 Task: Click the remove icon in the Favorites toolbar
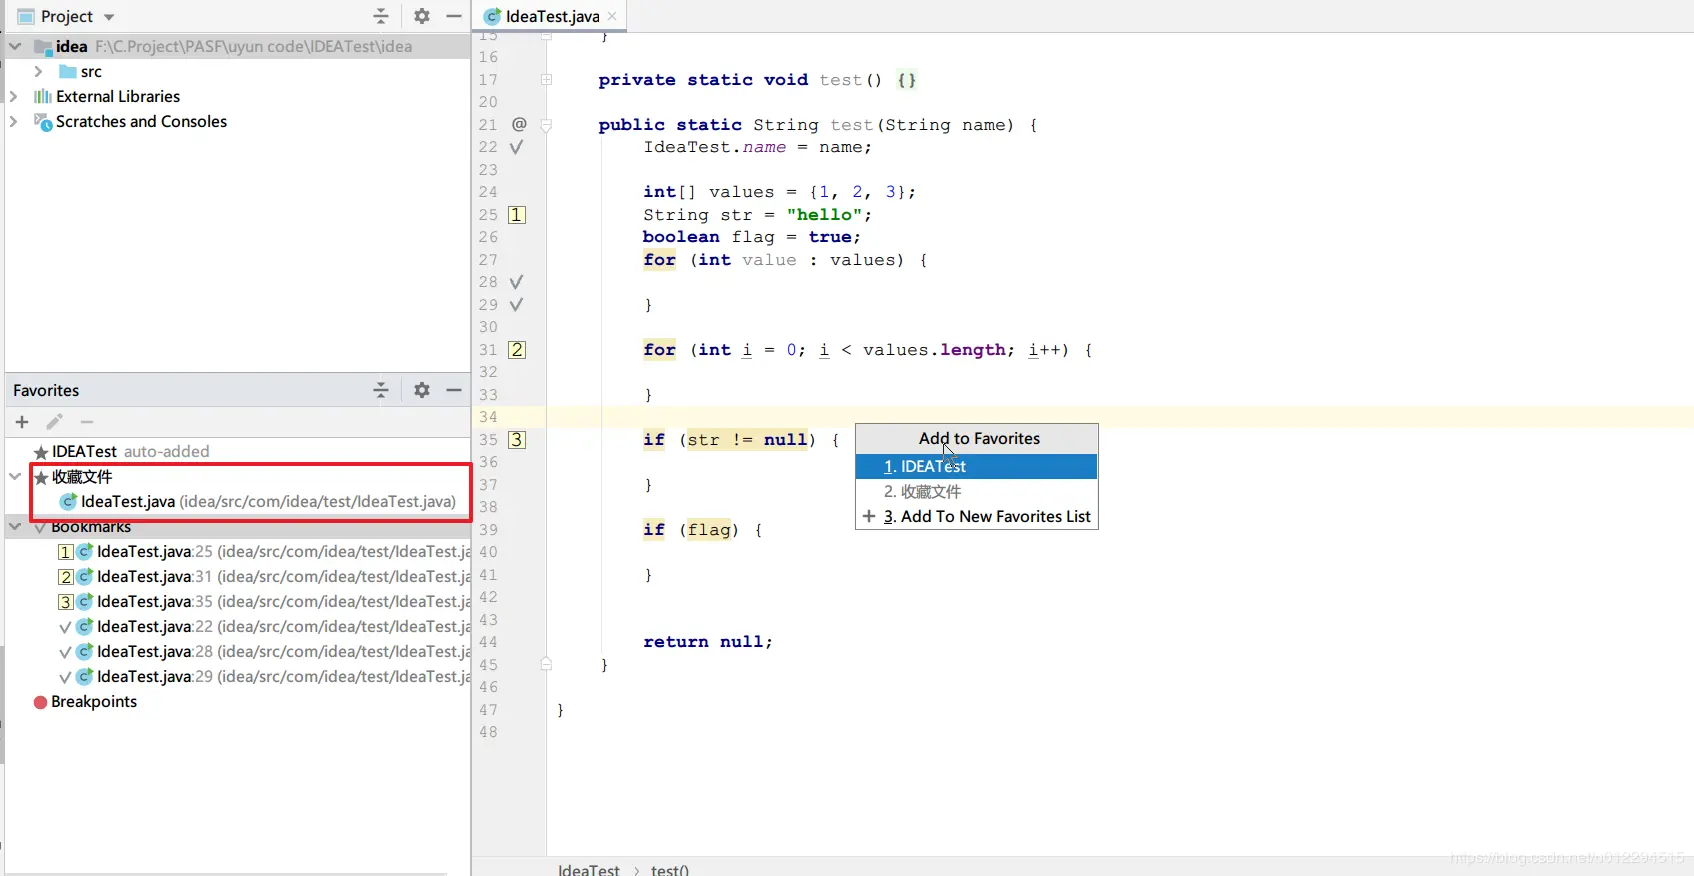coord(87,422)
